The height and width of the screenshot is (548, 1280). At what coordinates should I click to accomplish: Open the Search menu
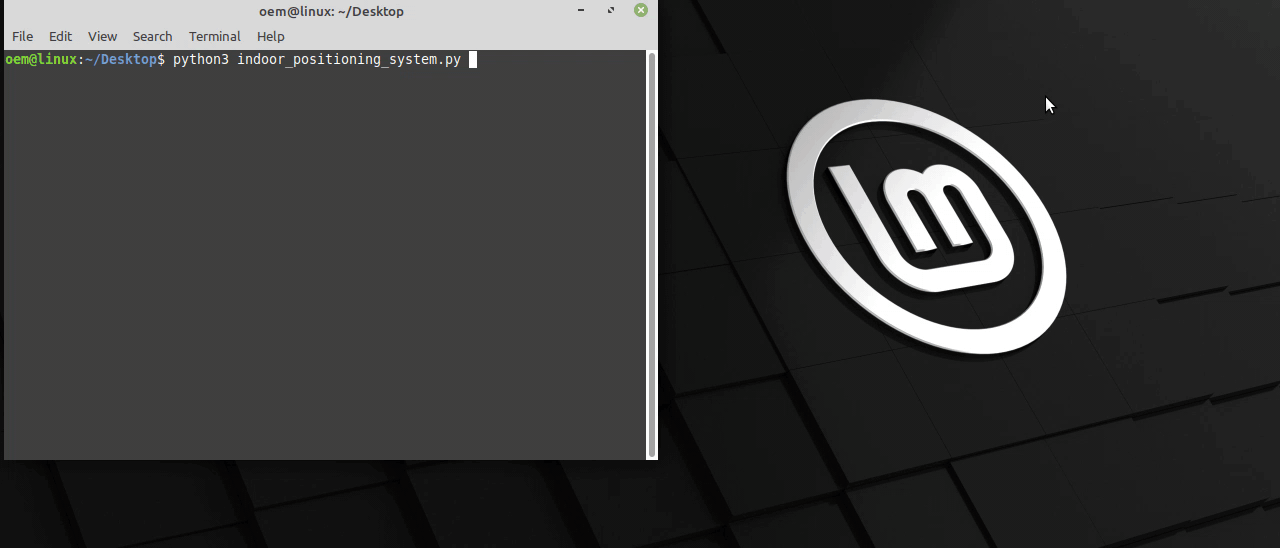tap(152, 36)
